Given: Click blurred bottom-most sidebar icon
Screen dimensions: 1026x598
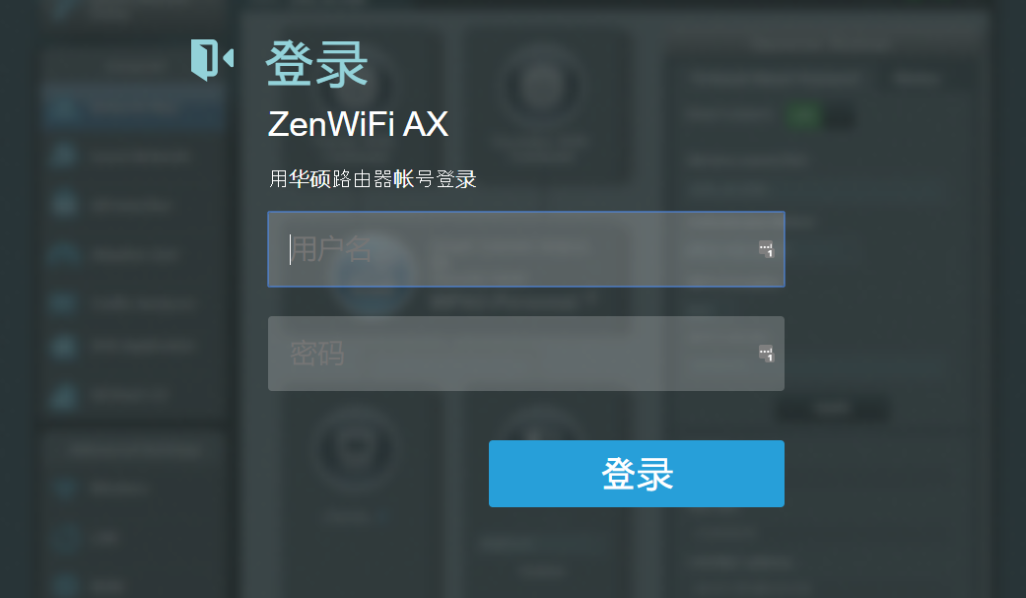Looking at the screenshot, I should pyautogui.click(x=64, y=585).
